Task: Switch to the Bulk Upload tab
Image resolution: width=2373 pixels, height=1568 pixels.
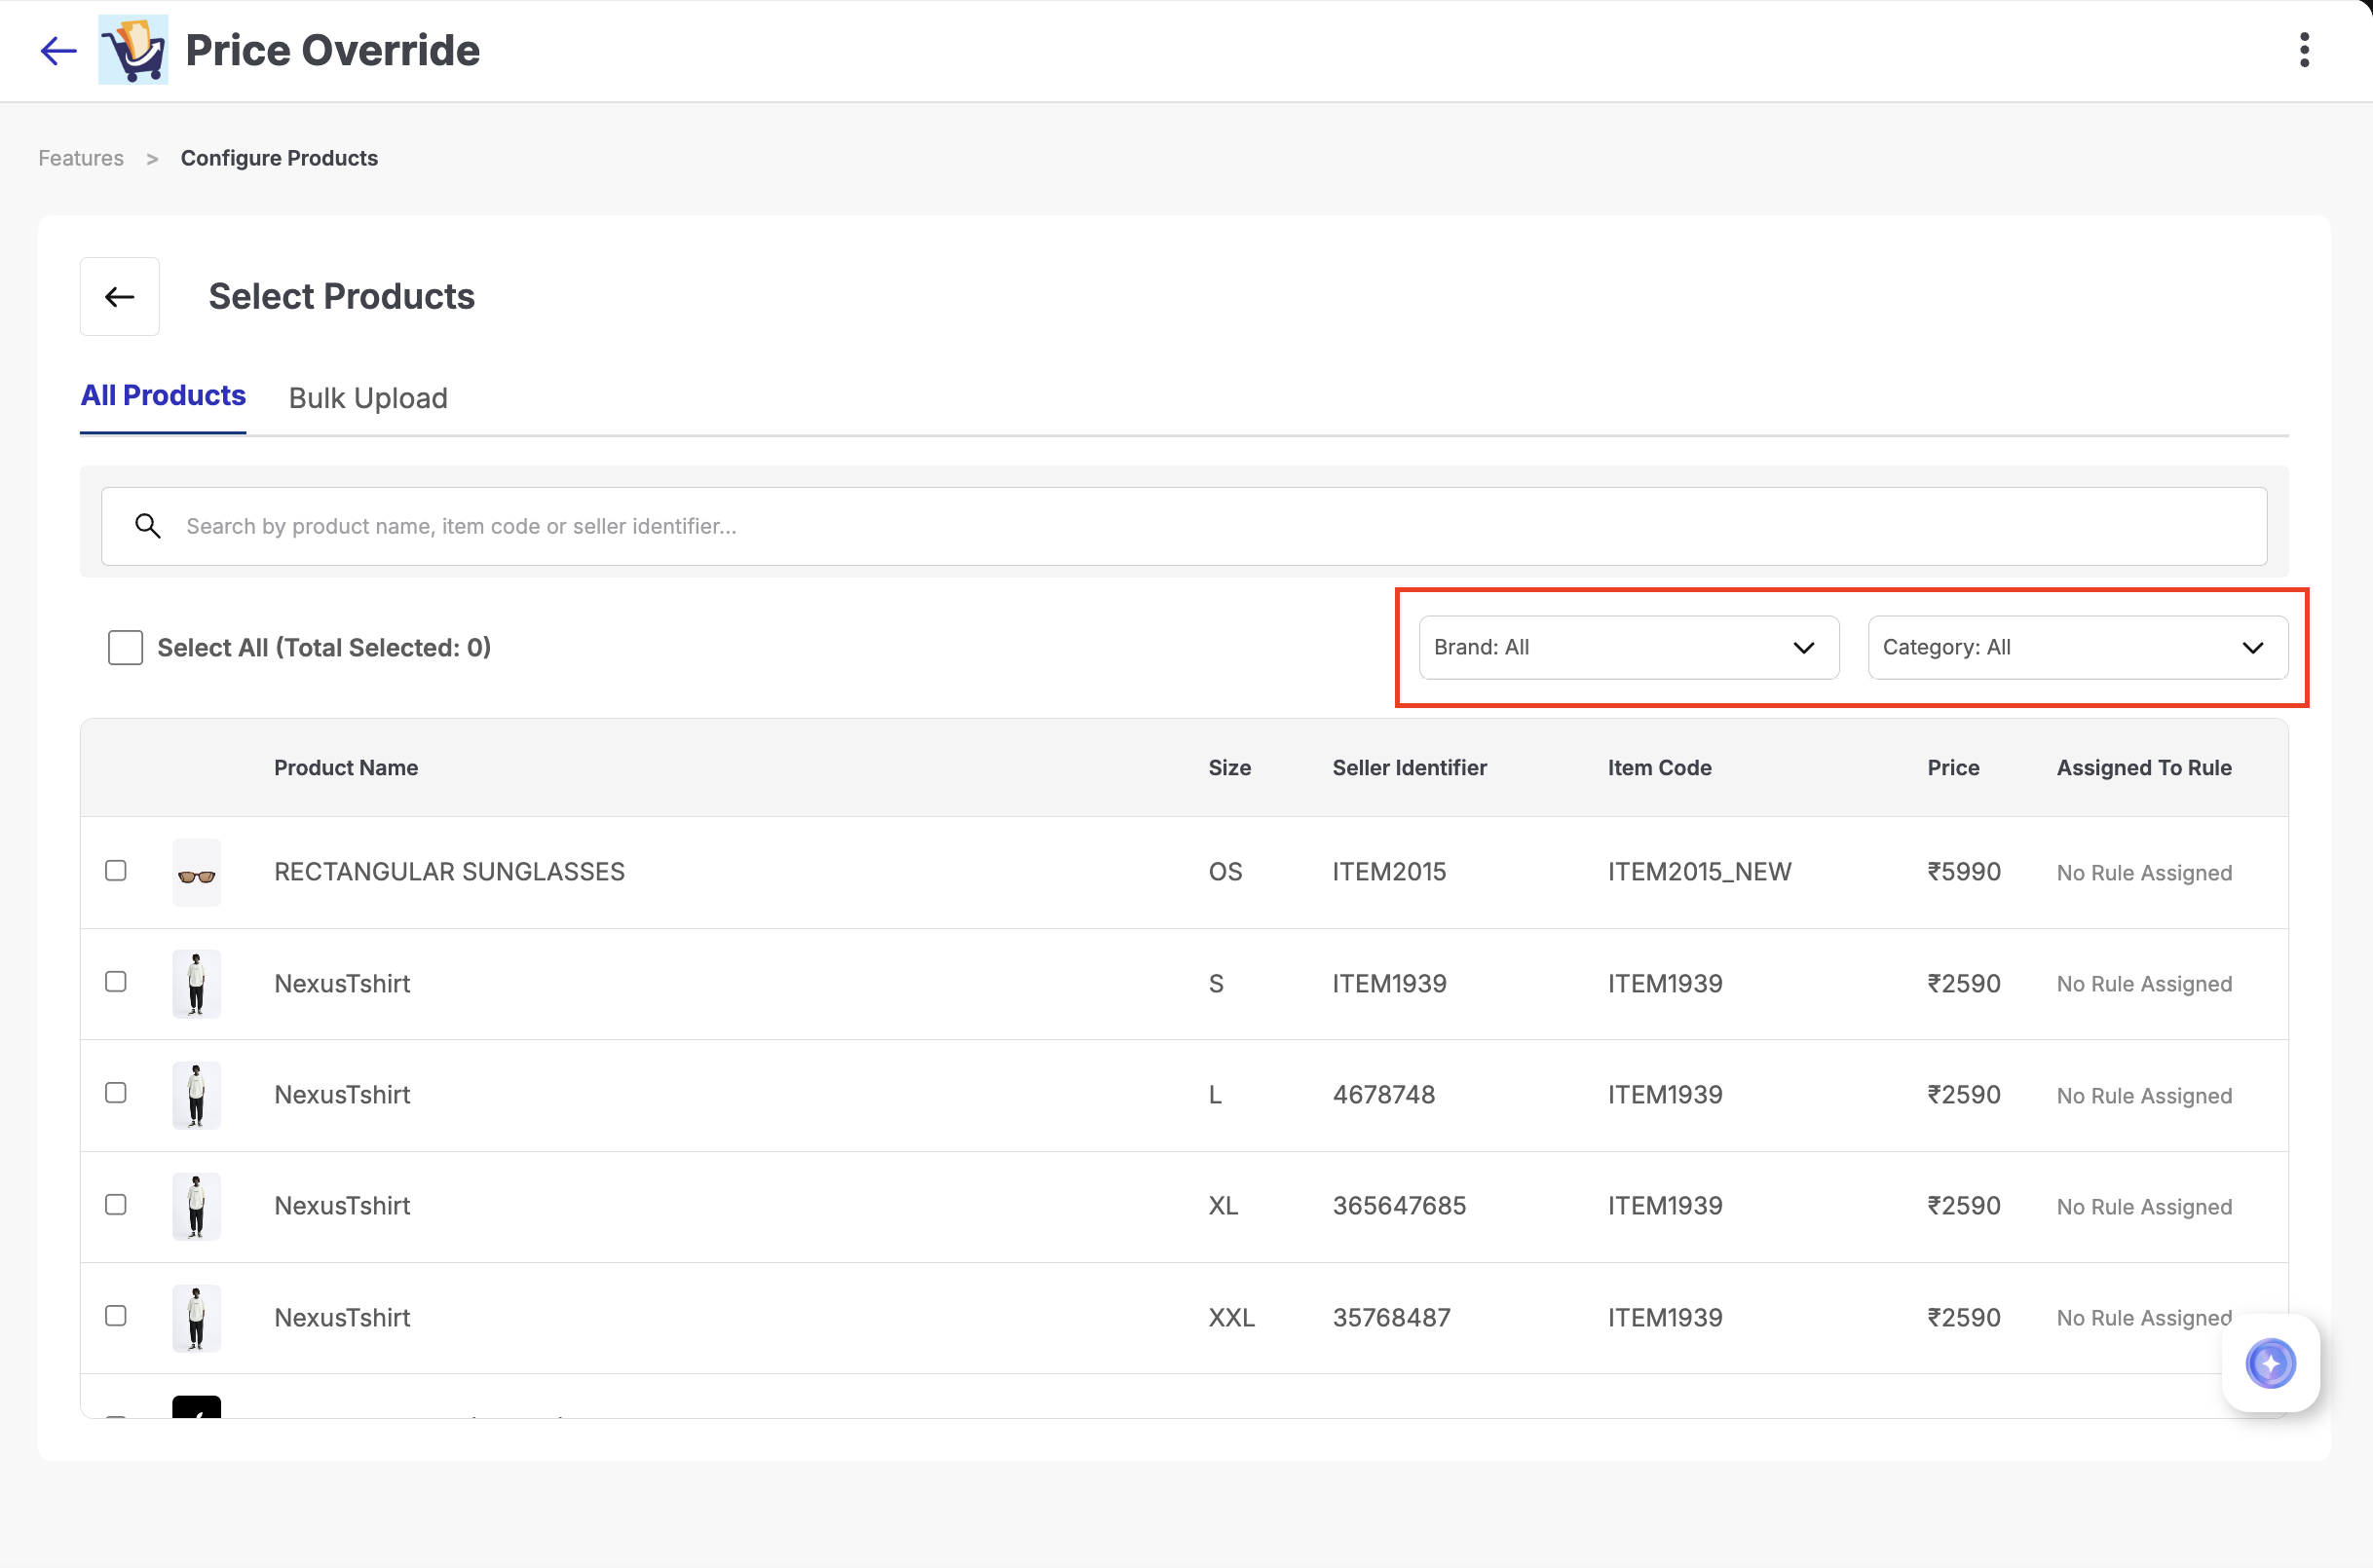Action: [368, 398]
